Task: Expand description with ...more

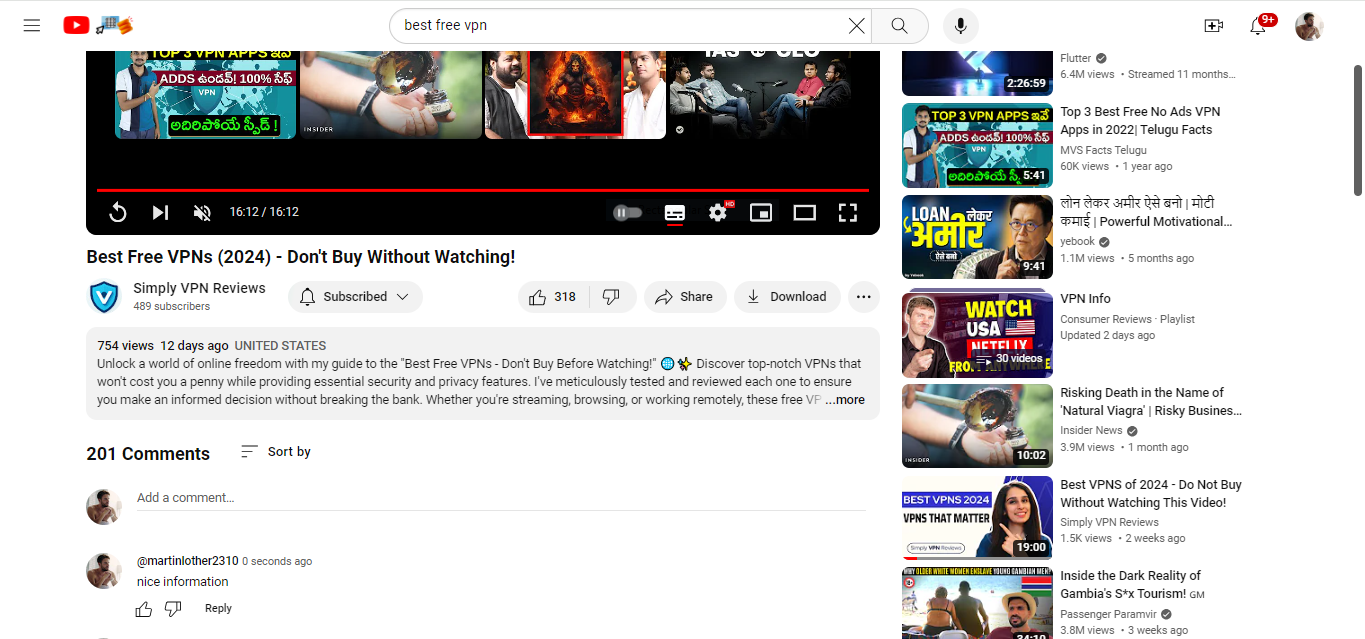Action: pyautogui.click(x=845, y=400)
